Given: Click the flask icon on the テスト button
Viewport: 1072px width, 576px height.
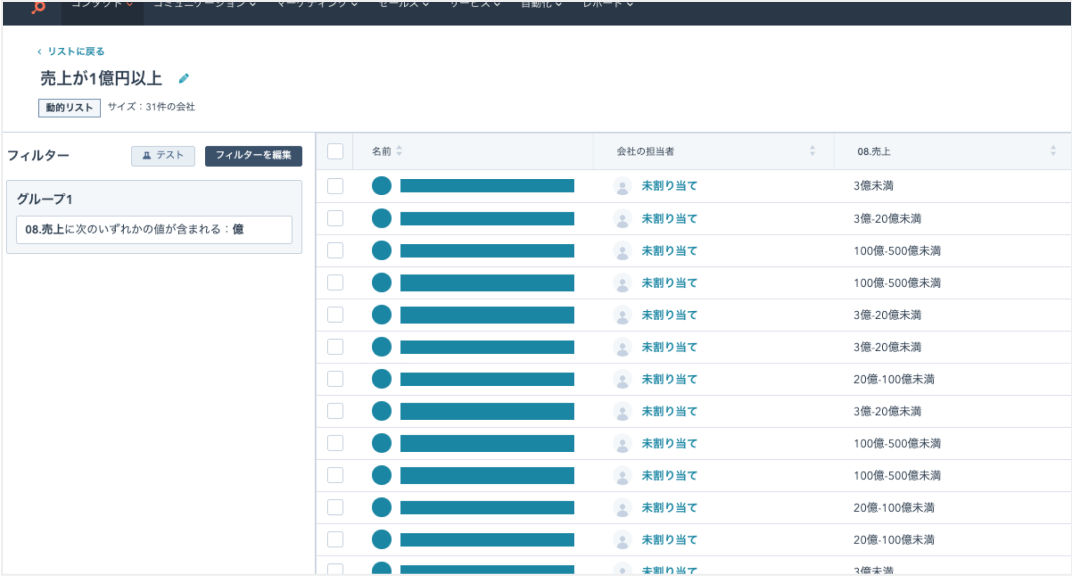Looking at the screenshot, I should [x=146, y=156].
